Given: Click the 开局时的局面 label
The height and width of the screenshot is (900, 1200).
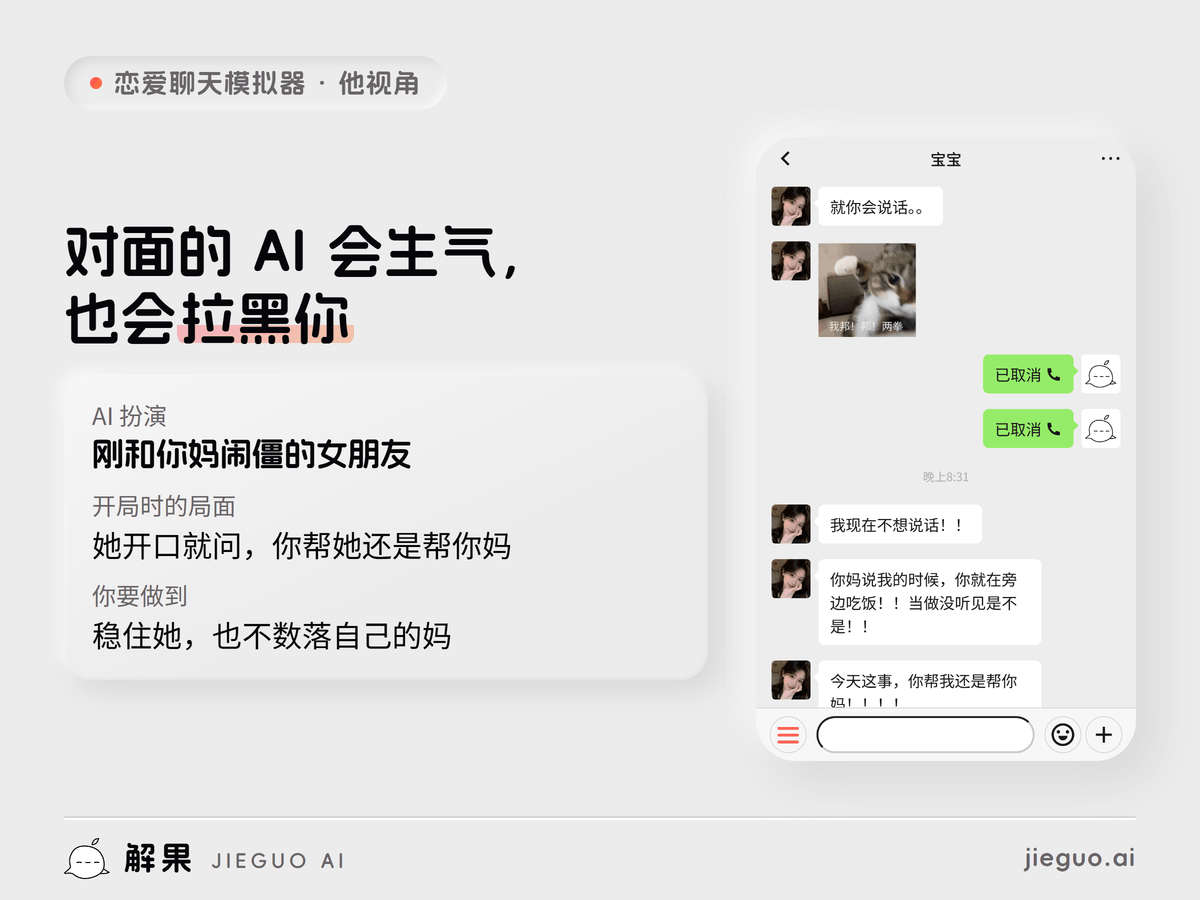Looking at the screenshot, I should coord(164,506).
